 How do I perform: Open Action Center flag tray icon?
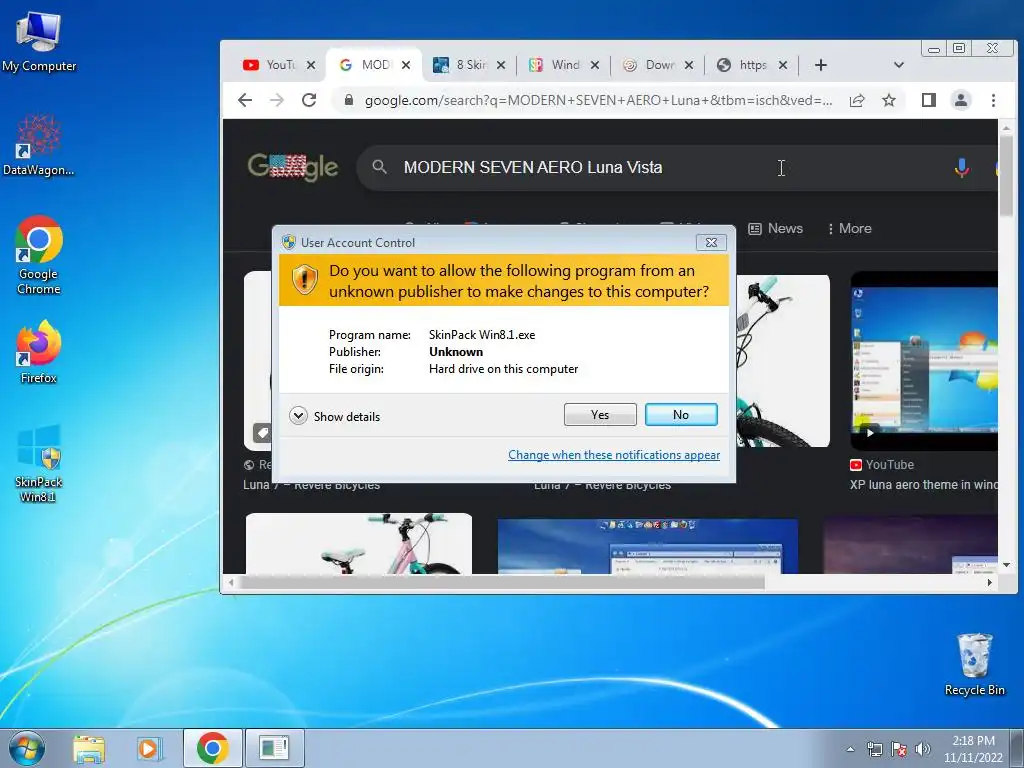(x=899, y=749)
